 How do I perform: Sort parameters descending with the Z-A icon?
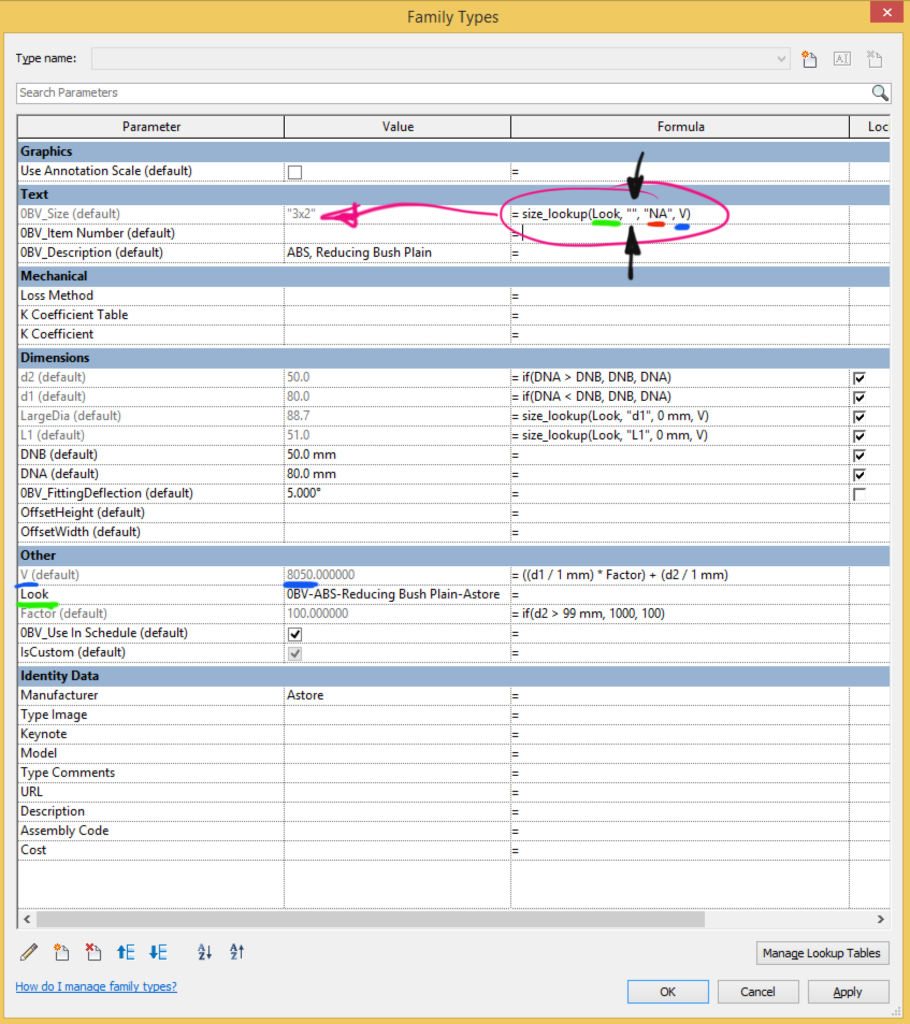(x=236, y=952)
